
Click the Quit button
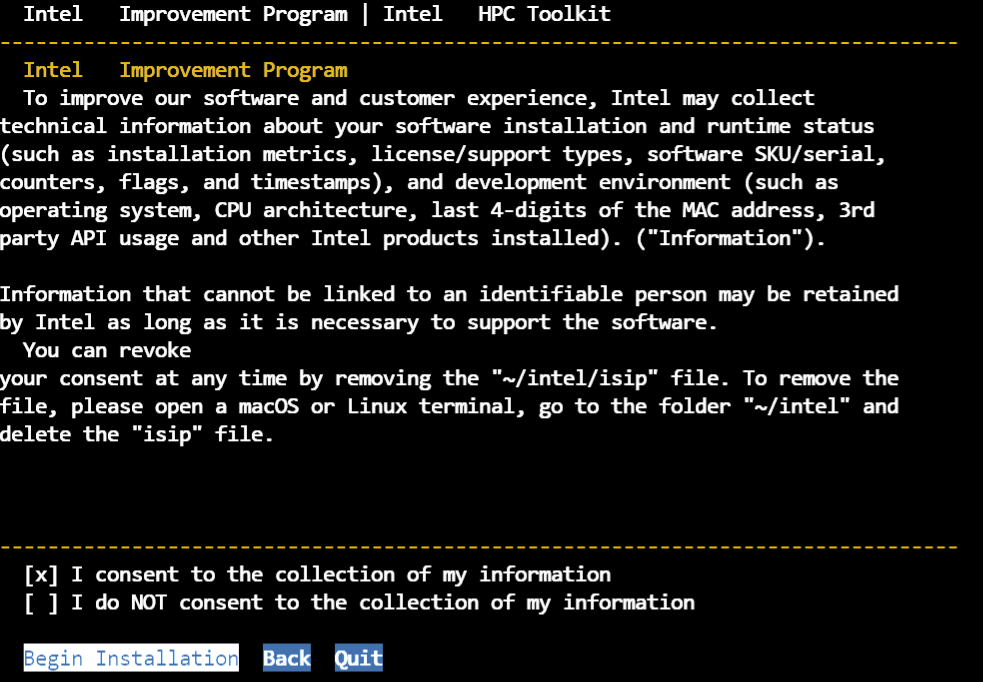coord(358,657)
